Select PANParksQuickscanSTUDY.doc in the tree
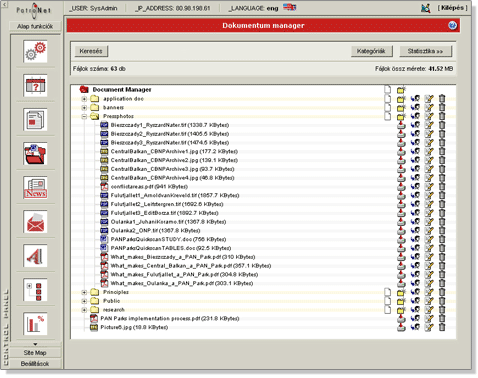This screenshot has width=478, height=378. tap(168, 239)
